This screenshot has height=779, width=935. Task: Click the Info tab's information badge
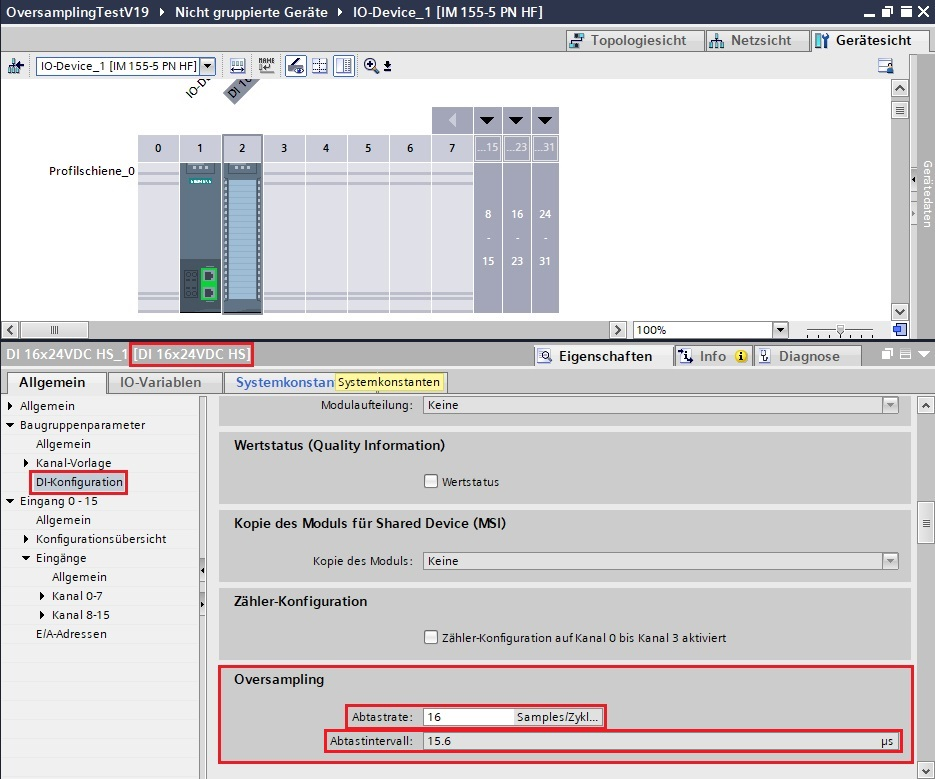741,356
